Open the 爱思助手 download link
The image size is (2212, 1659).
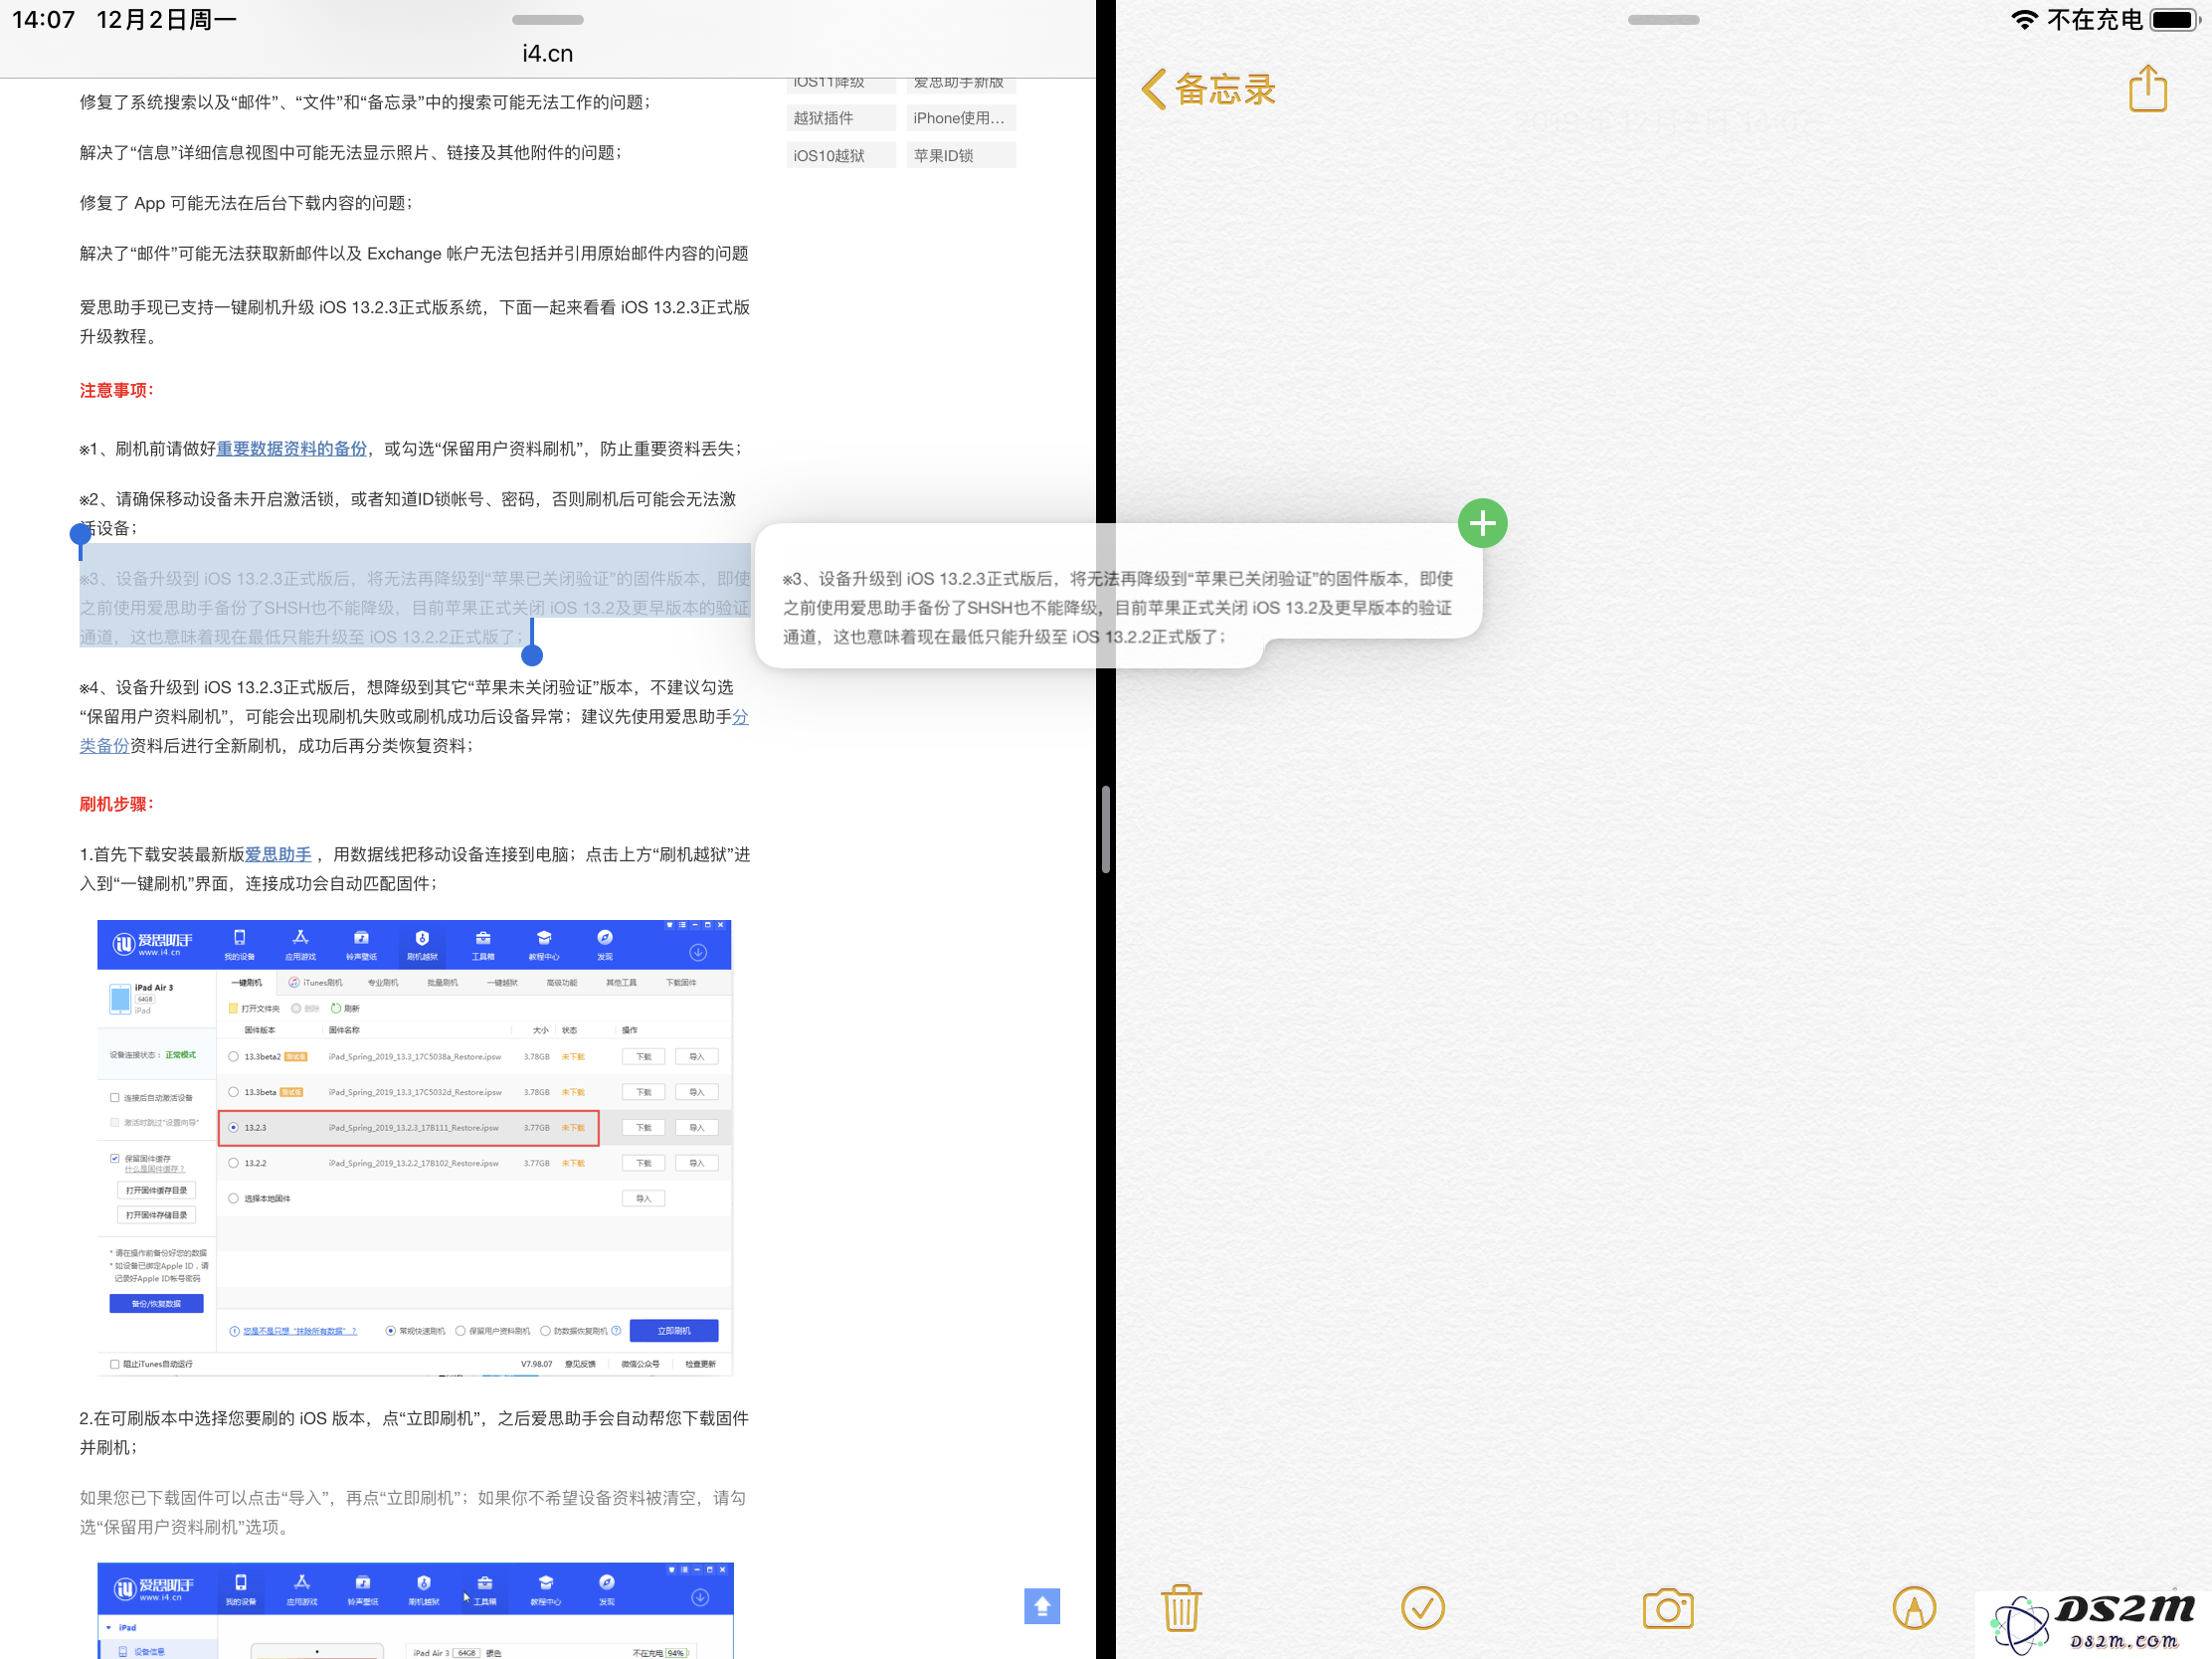click(278, 854)
